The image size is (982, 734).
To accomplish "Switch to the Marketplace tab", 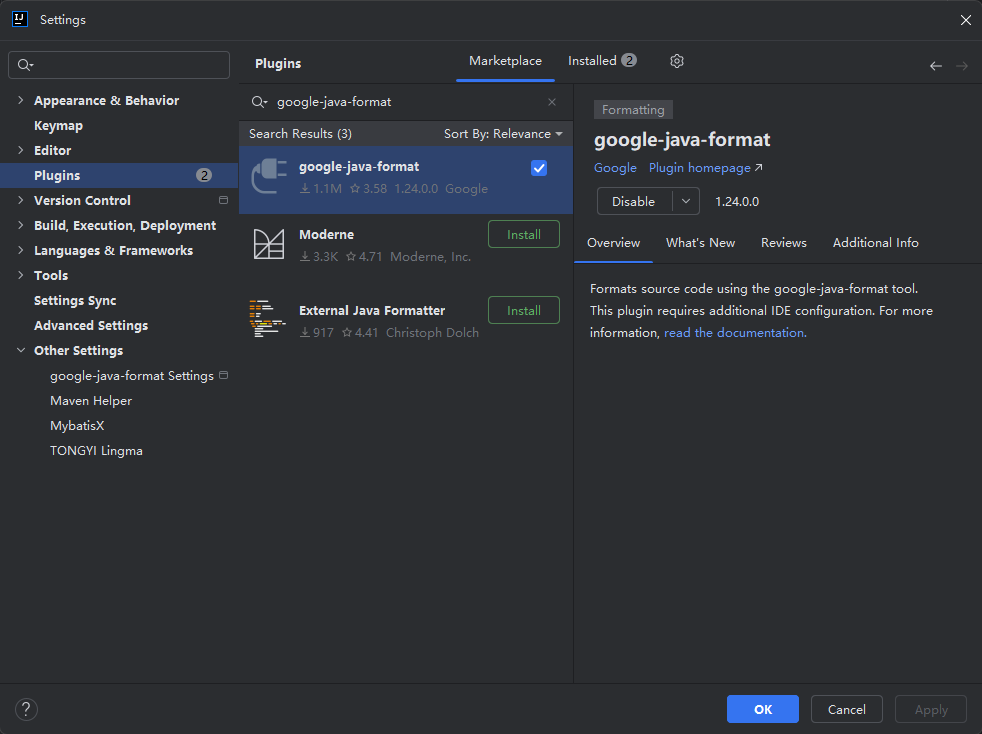I will [x=505, y=61].
